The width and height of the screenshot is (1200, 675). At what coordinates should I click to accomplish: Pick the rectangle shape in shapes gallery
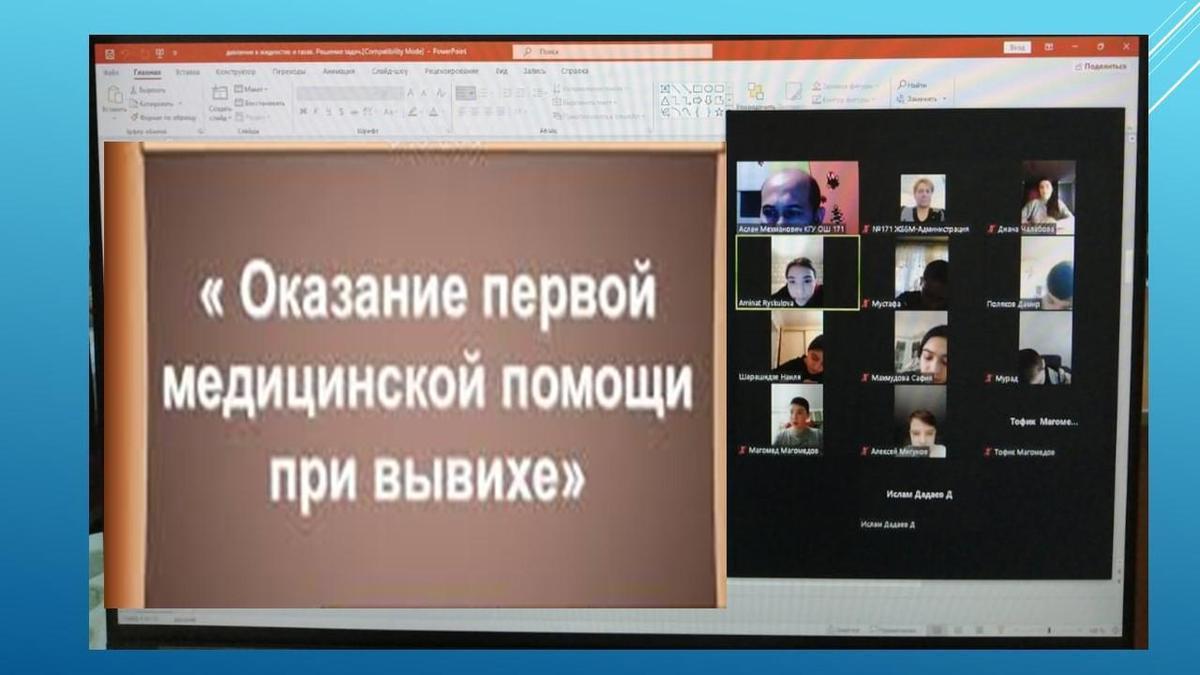click(x=695, y=88)
